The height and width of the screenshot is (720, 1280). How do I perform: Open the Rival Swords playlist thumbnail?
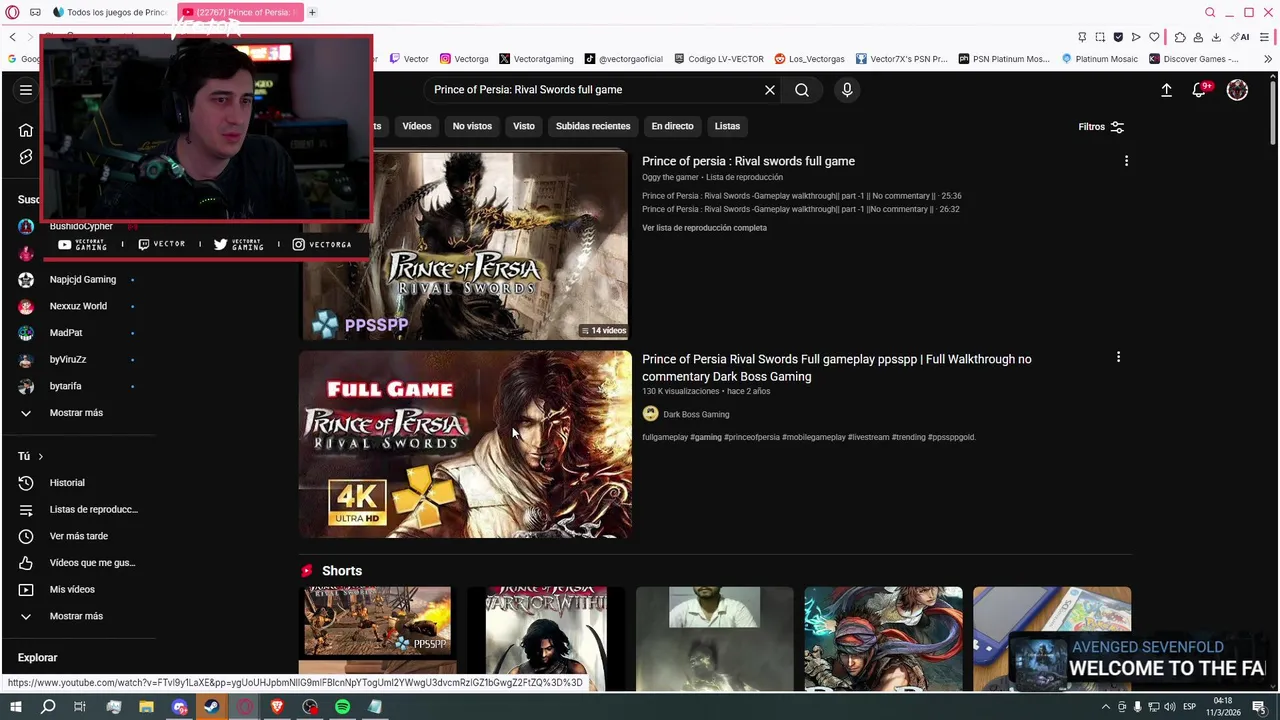[x=465, y=246]
